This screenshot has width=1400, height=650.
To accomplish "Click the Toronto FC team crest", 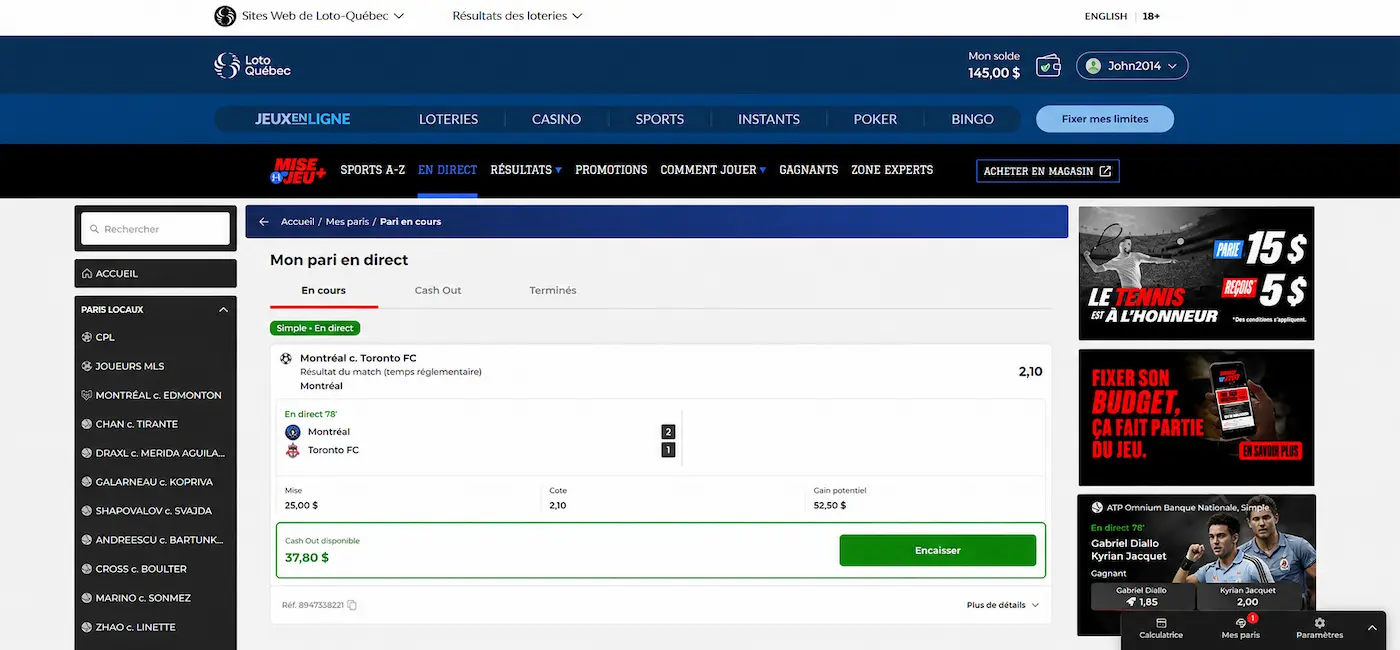I will pos(293,450).
